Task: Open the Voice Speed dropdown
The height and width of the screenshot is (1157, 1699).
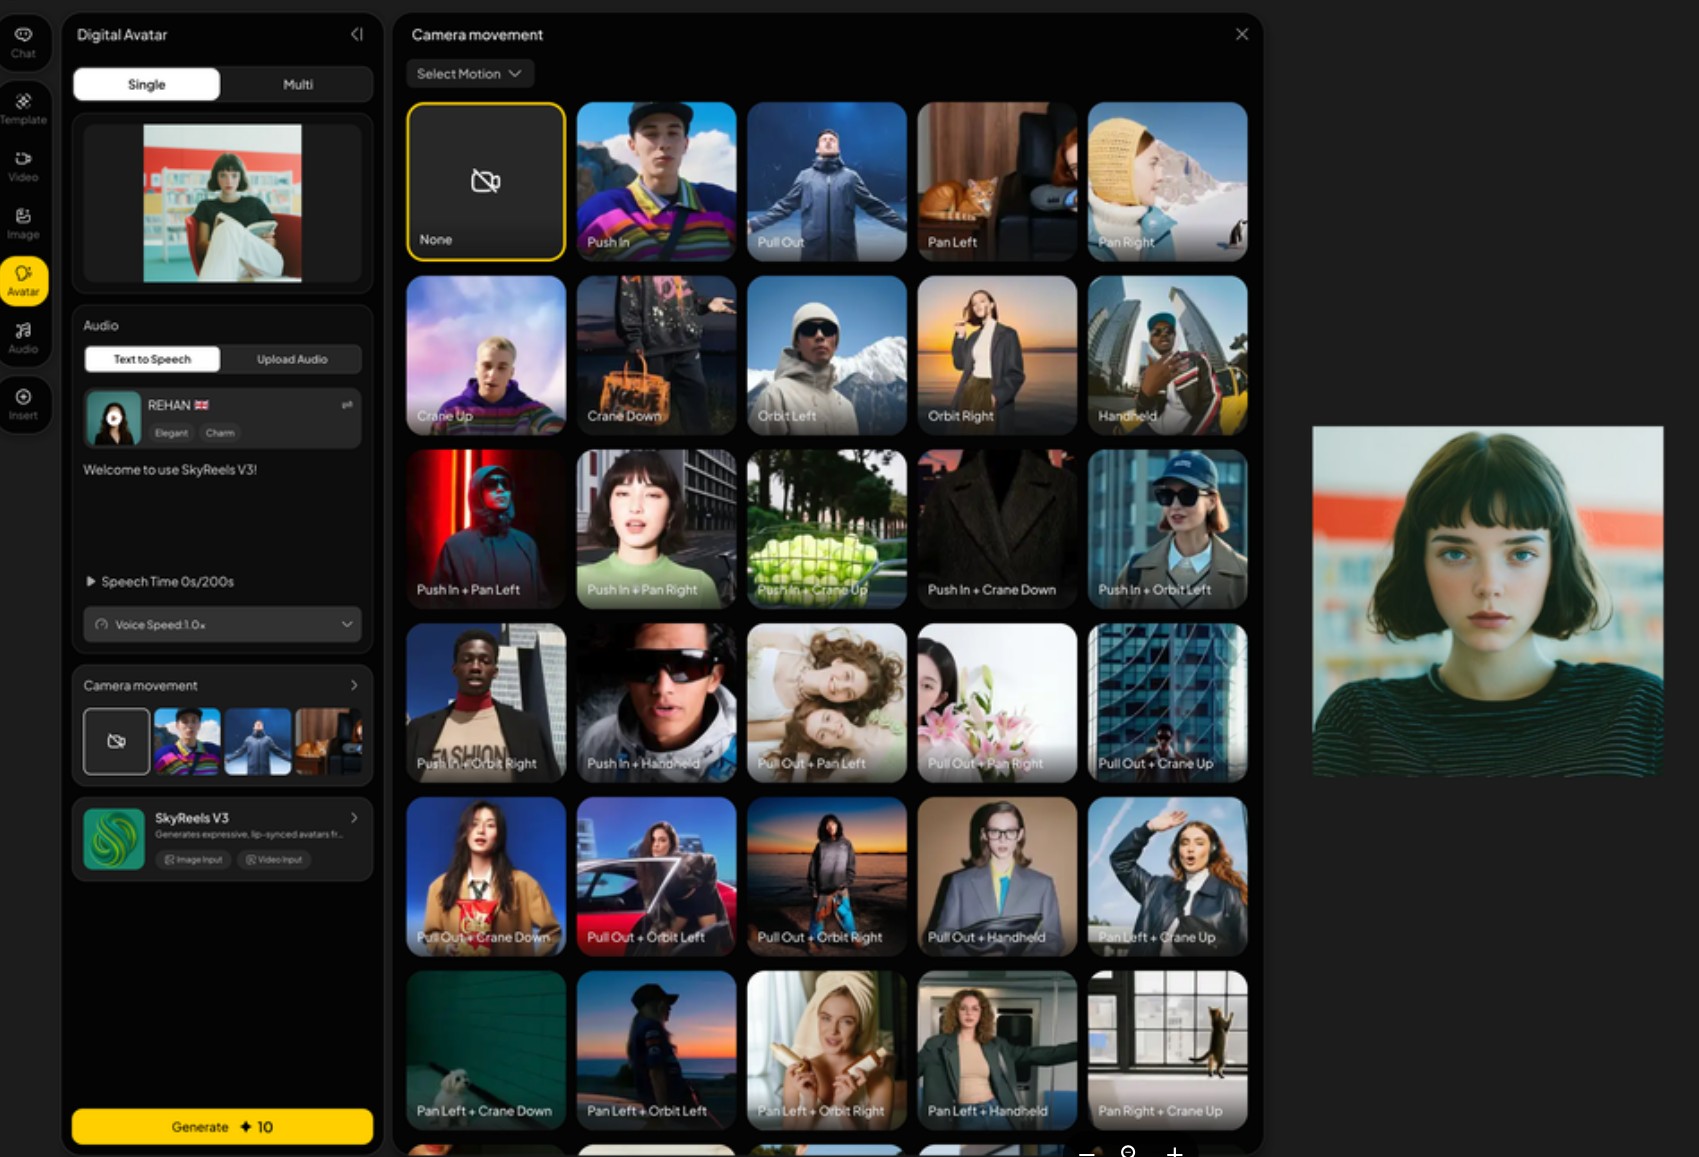Action: click(x=223, y=624)
